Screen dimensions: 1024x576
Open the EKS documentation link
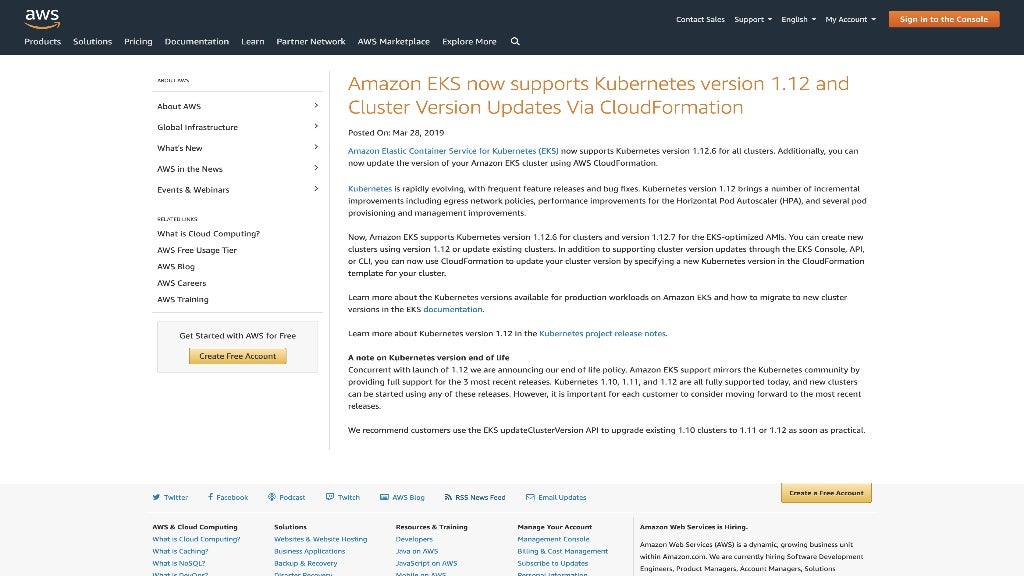[453, 310]
